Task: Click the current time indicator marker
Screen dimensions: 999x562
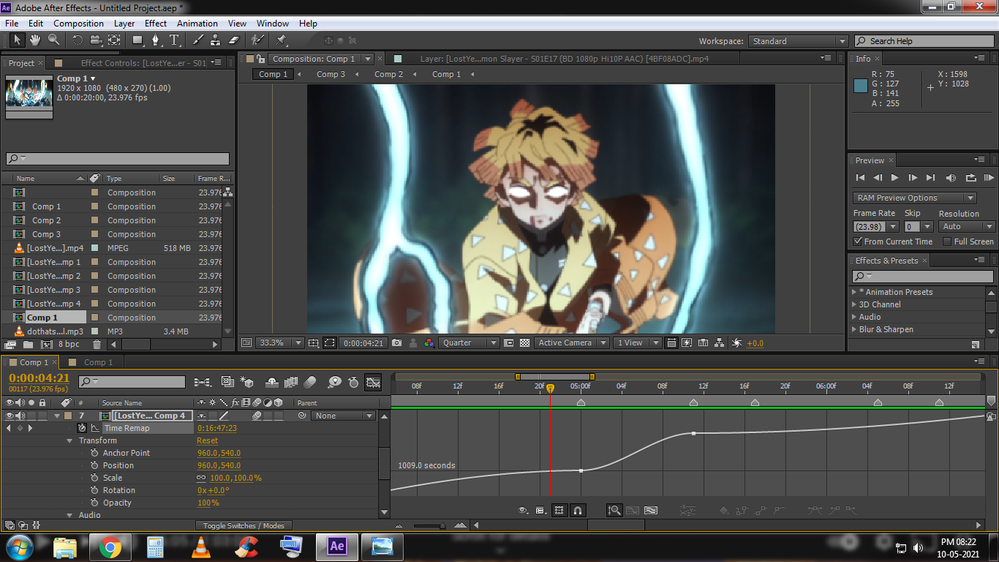Action: [550, 387]
